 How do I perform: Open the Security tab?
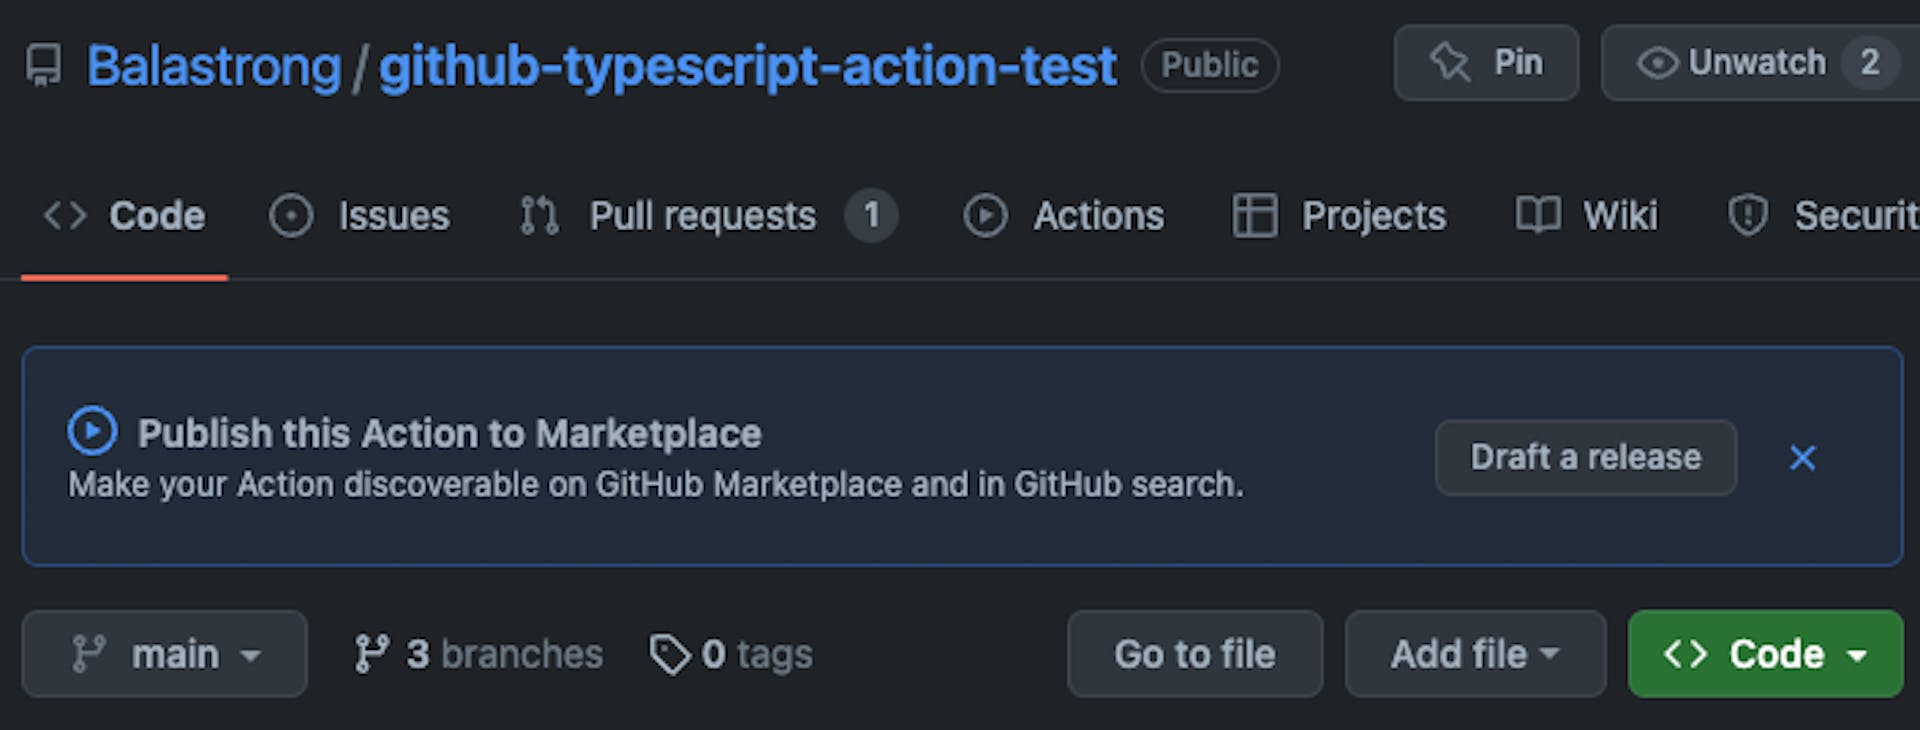1823,216
